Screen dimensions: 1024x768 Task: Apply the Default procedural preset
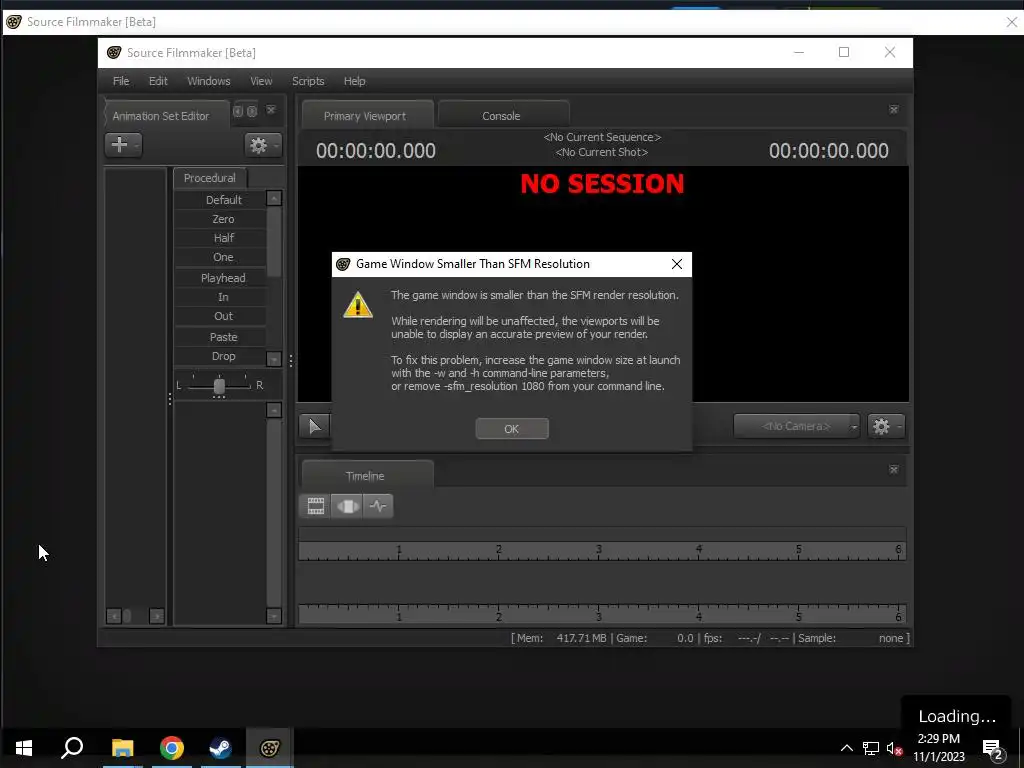click(x=223, y=200)
